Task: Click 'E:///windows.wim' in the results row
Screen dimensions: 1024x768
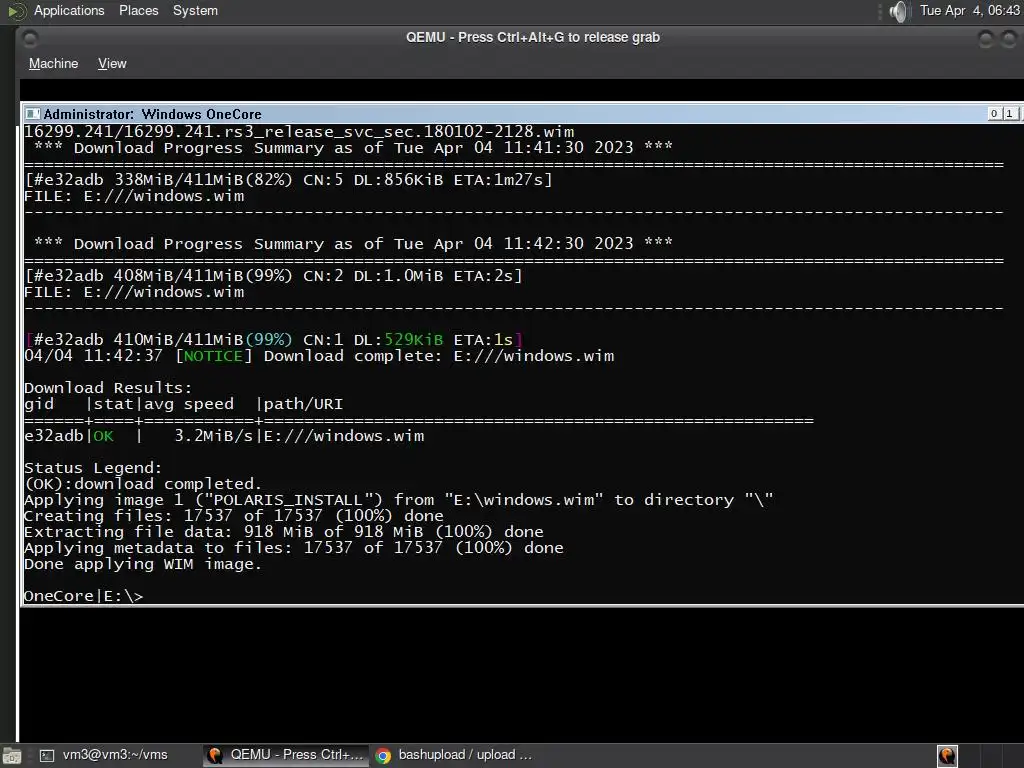Action: click(x=344, y=436)
